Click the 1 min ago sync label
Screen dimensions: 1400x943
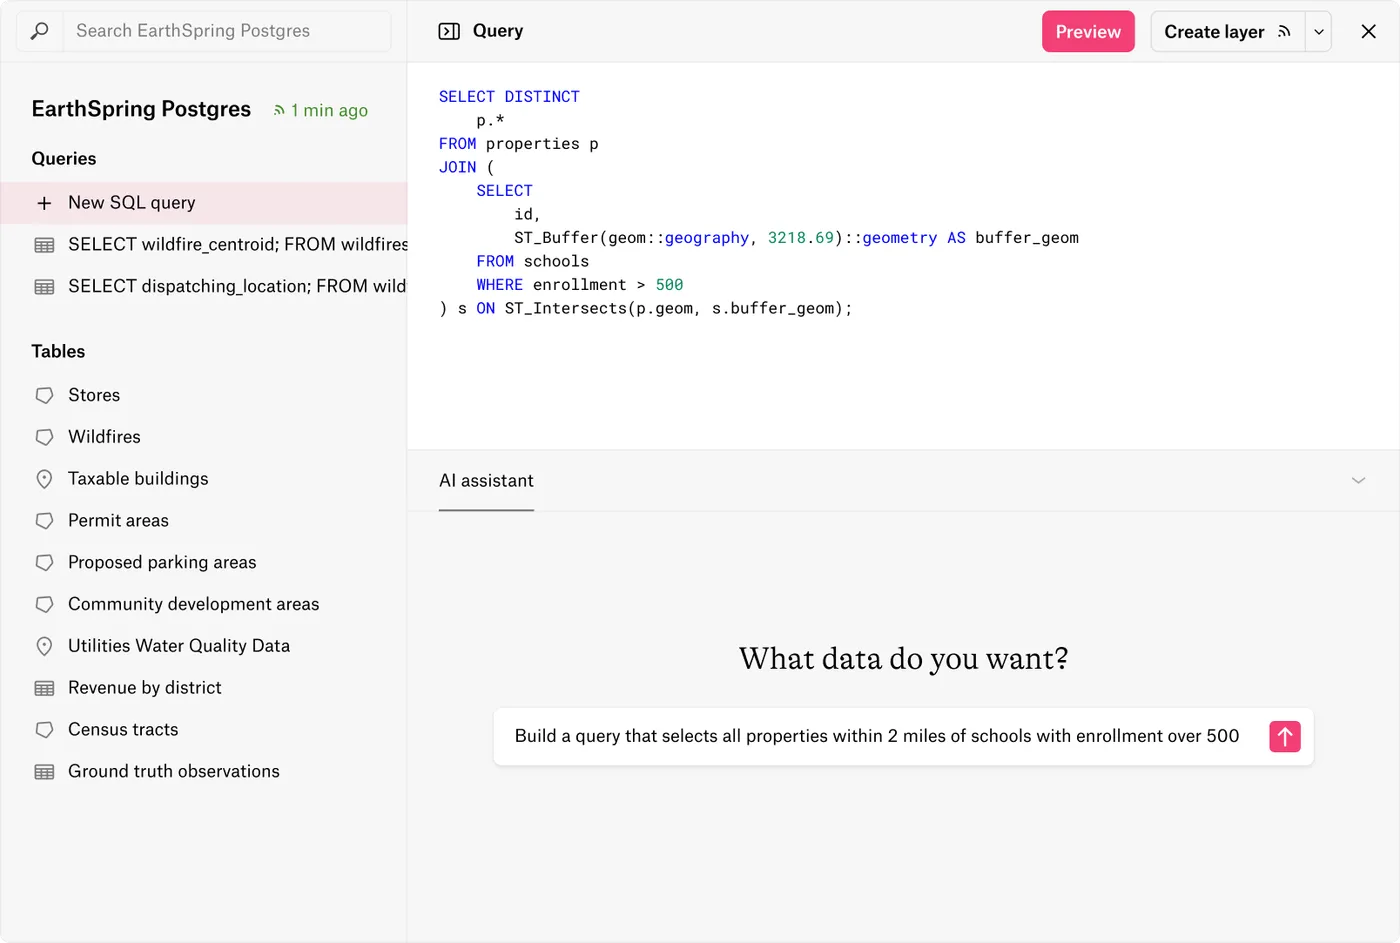coord(329,110)
